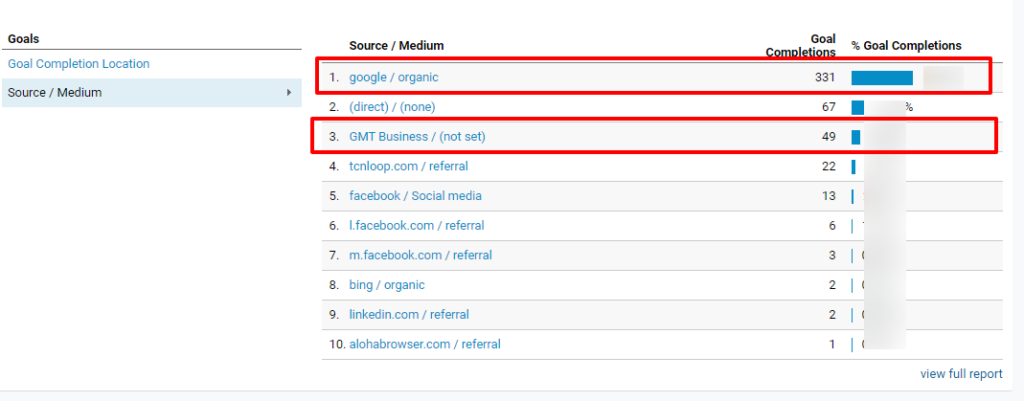Viewport: 1024px width, 401px height.
Task: Open linkedin.com / referral link
Action: pos(409,314)
